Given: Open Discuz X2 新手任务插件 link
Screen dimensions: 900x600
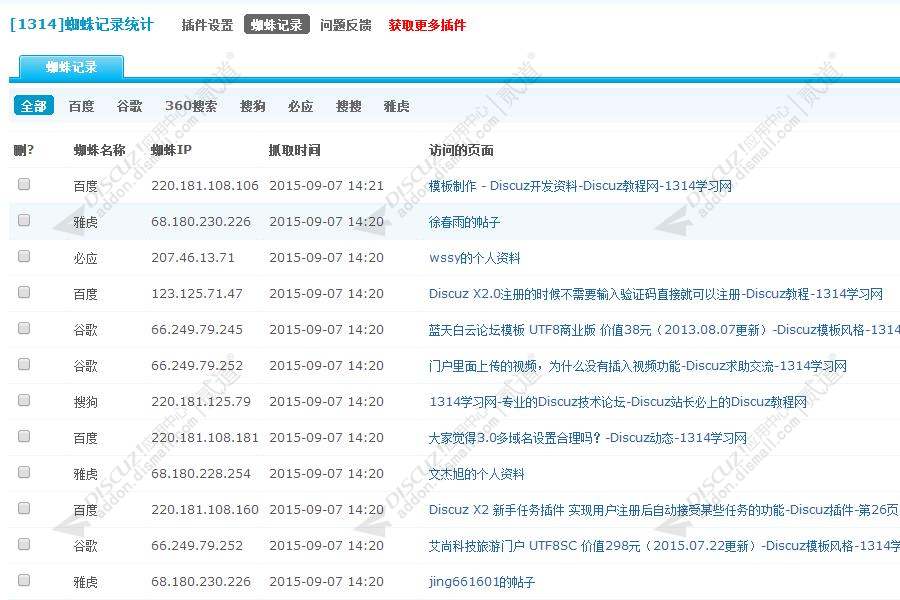Looking at the screenshot, I should (x=664, y=510).
